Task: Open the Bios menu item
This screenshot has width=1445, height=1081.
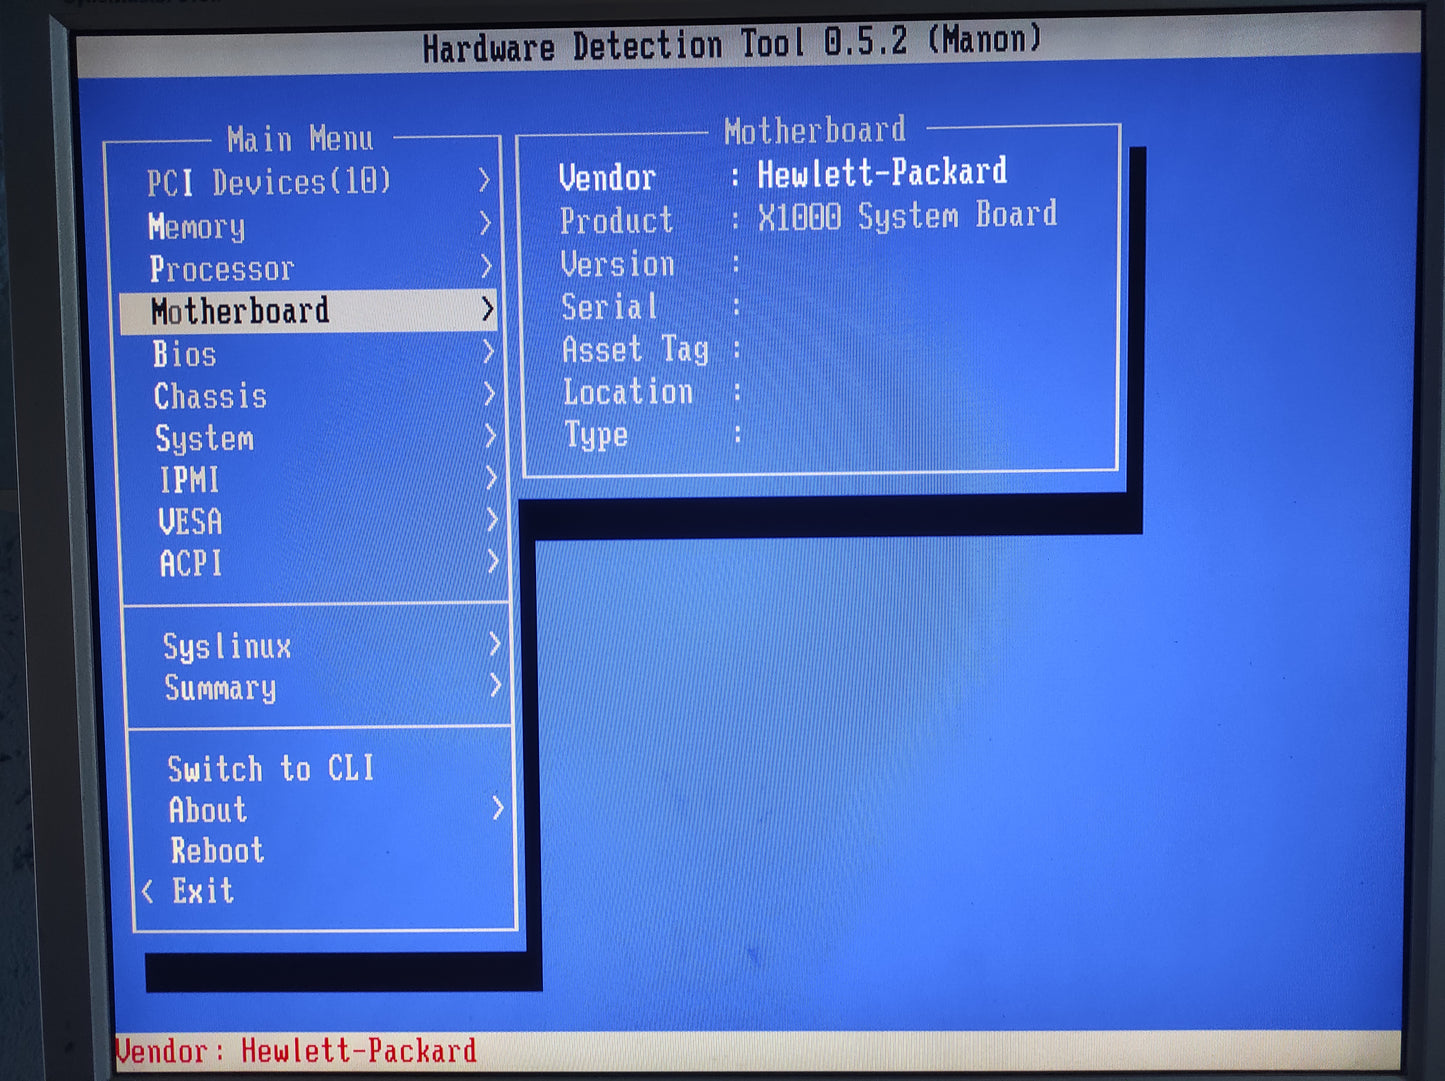Action: (x=185, y=354)
